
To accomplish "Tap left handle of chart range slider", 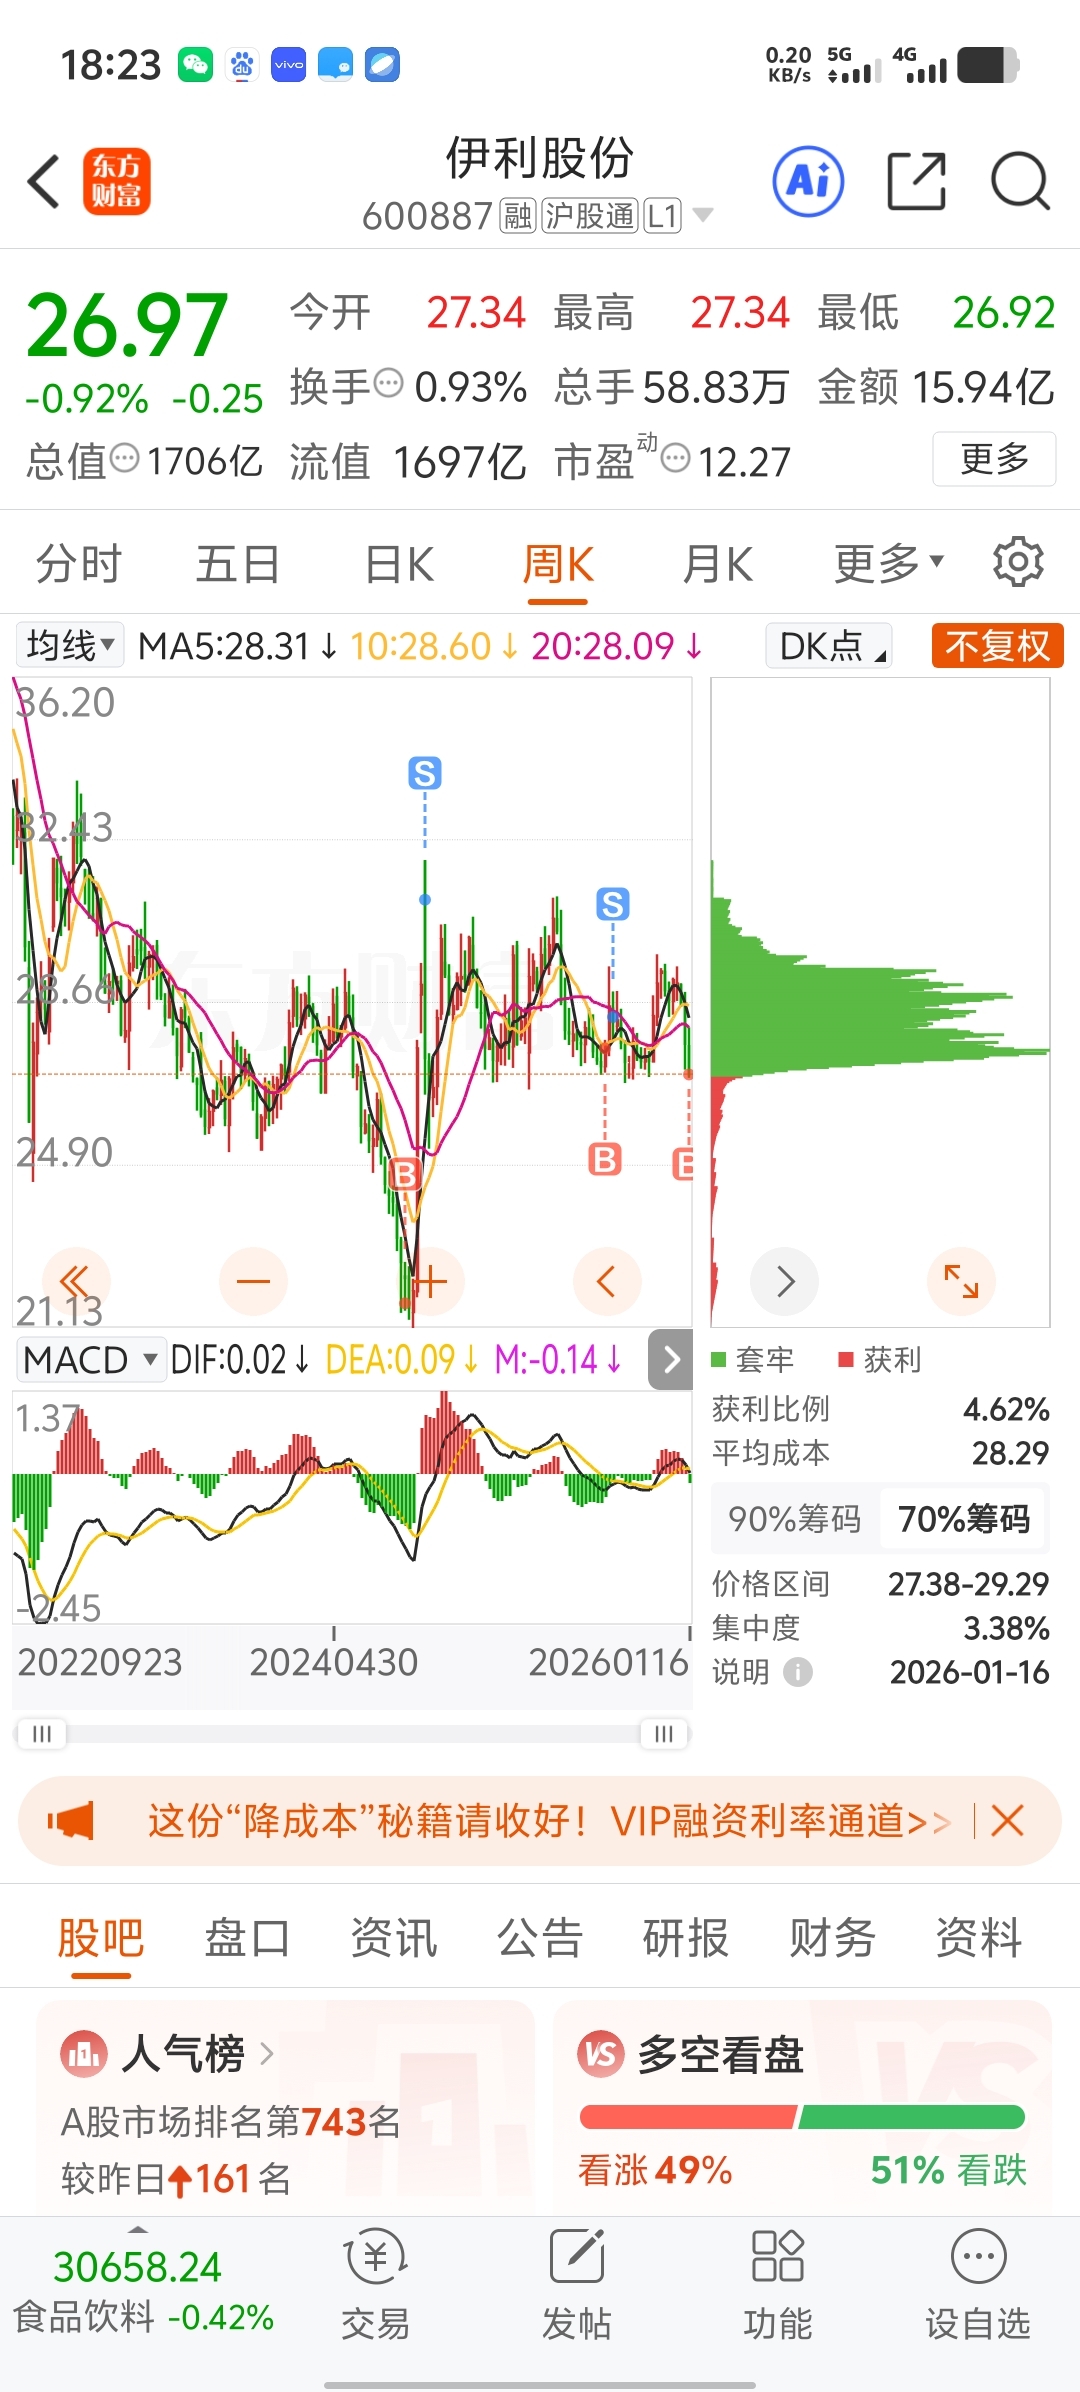I will [41, 1733].
